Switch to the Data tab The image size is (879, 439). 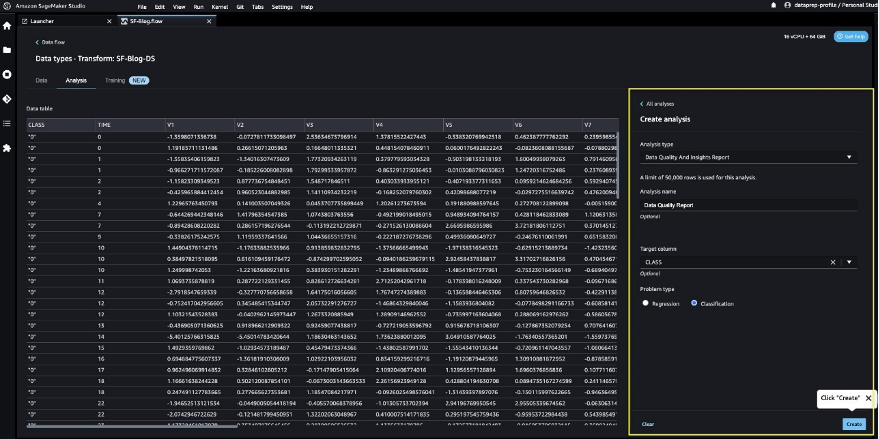tap(41, 80)
